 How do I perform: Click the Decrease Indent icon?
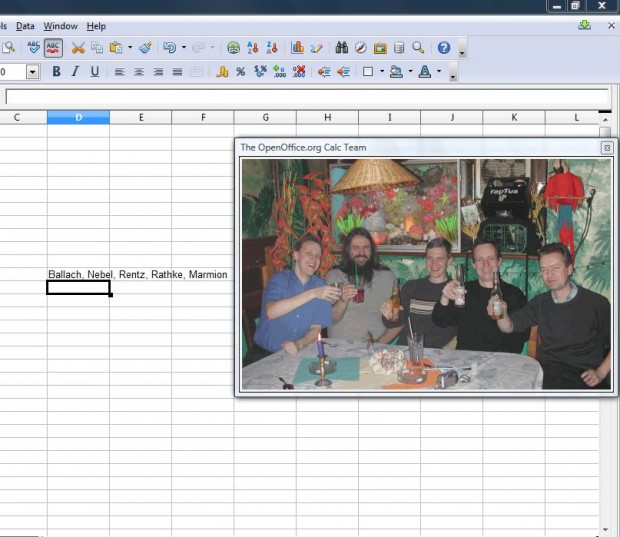[324, 72]
